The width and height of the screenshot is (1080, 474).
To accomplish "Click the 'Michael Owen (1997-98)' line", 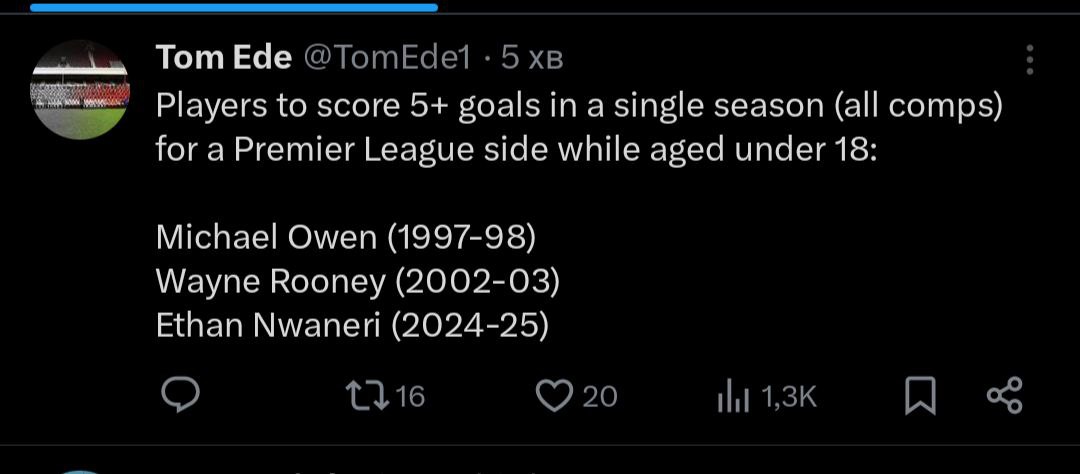I will pyautogui.click(x=346, y=237).
